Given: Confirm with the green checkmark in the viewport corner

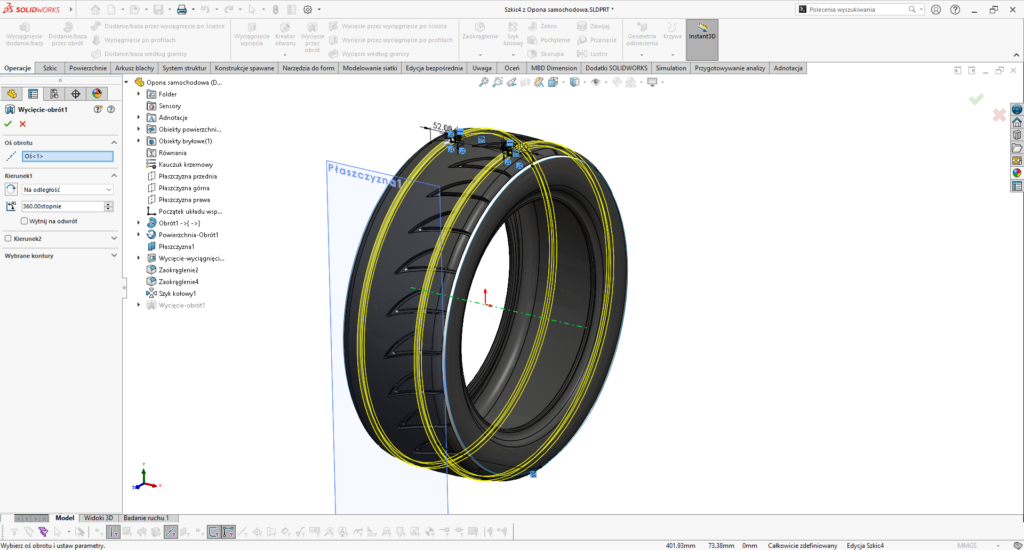Looking at the screenshot, I should click(976, 99).
